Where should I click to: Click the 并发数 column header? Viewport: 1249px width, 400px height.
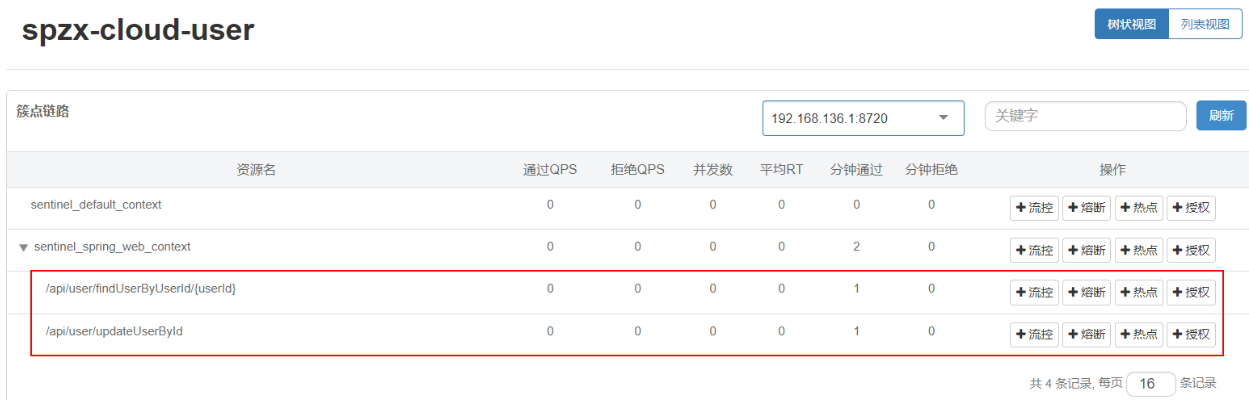(x=713, y=170)
